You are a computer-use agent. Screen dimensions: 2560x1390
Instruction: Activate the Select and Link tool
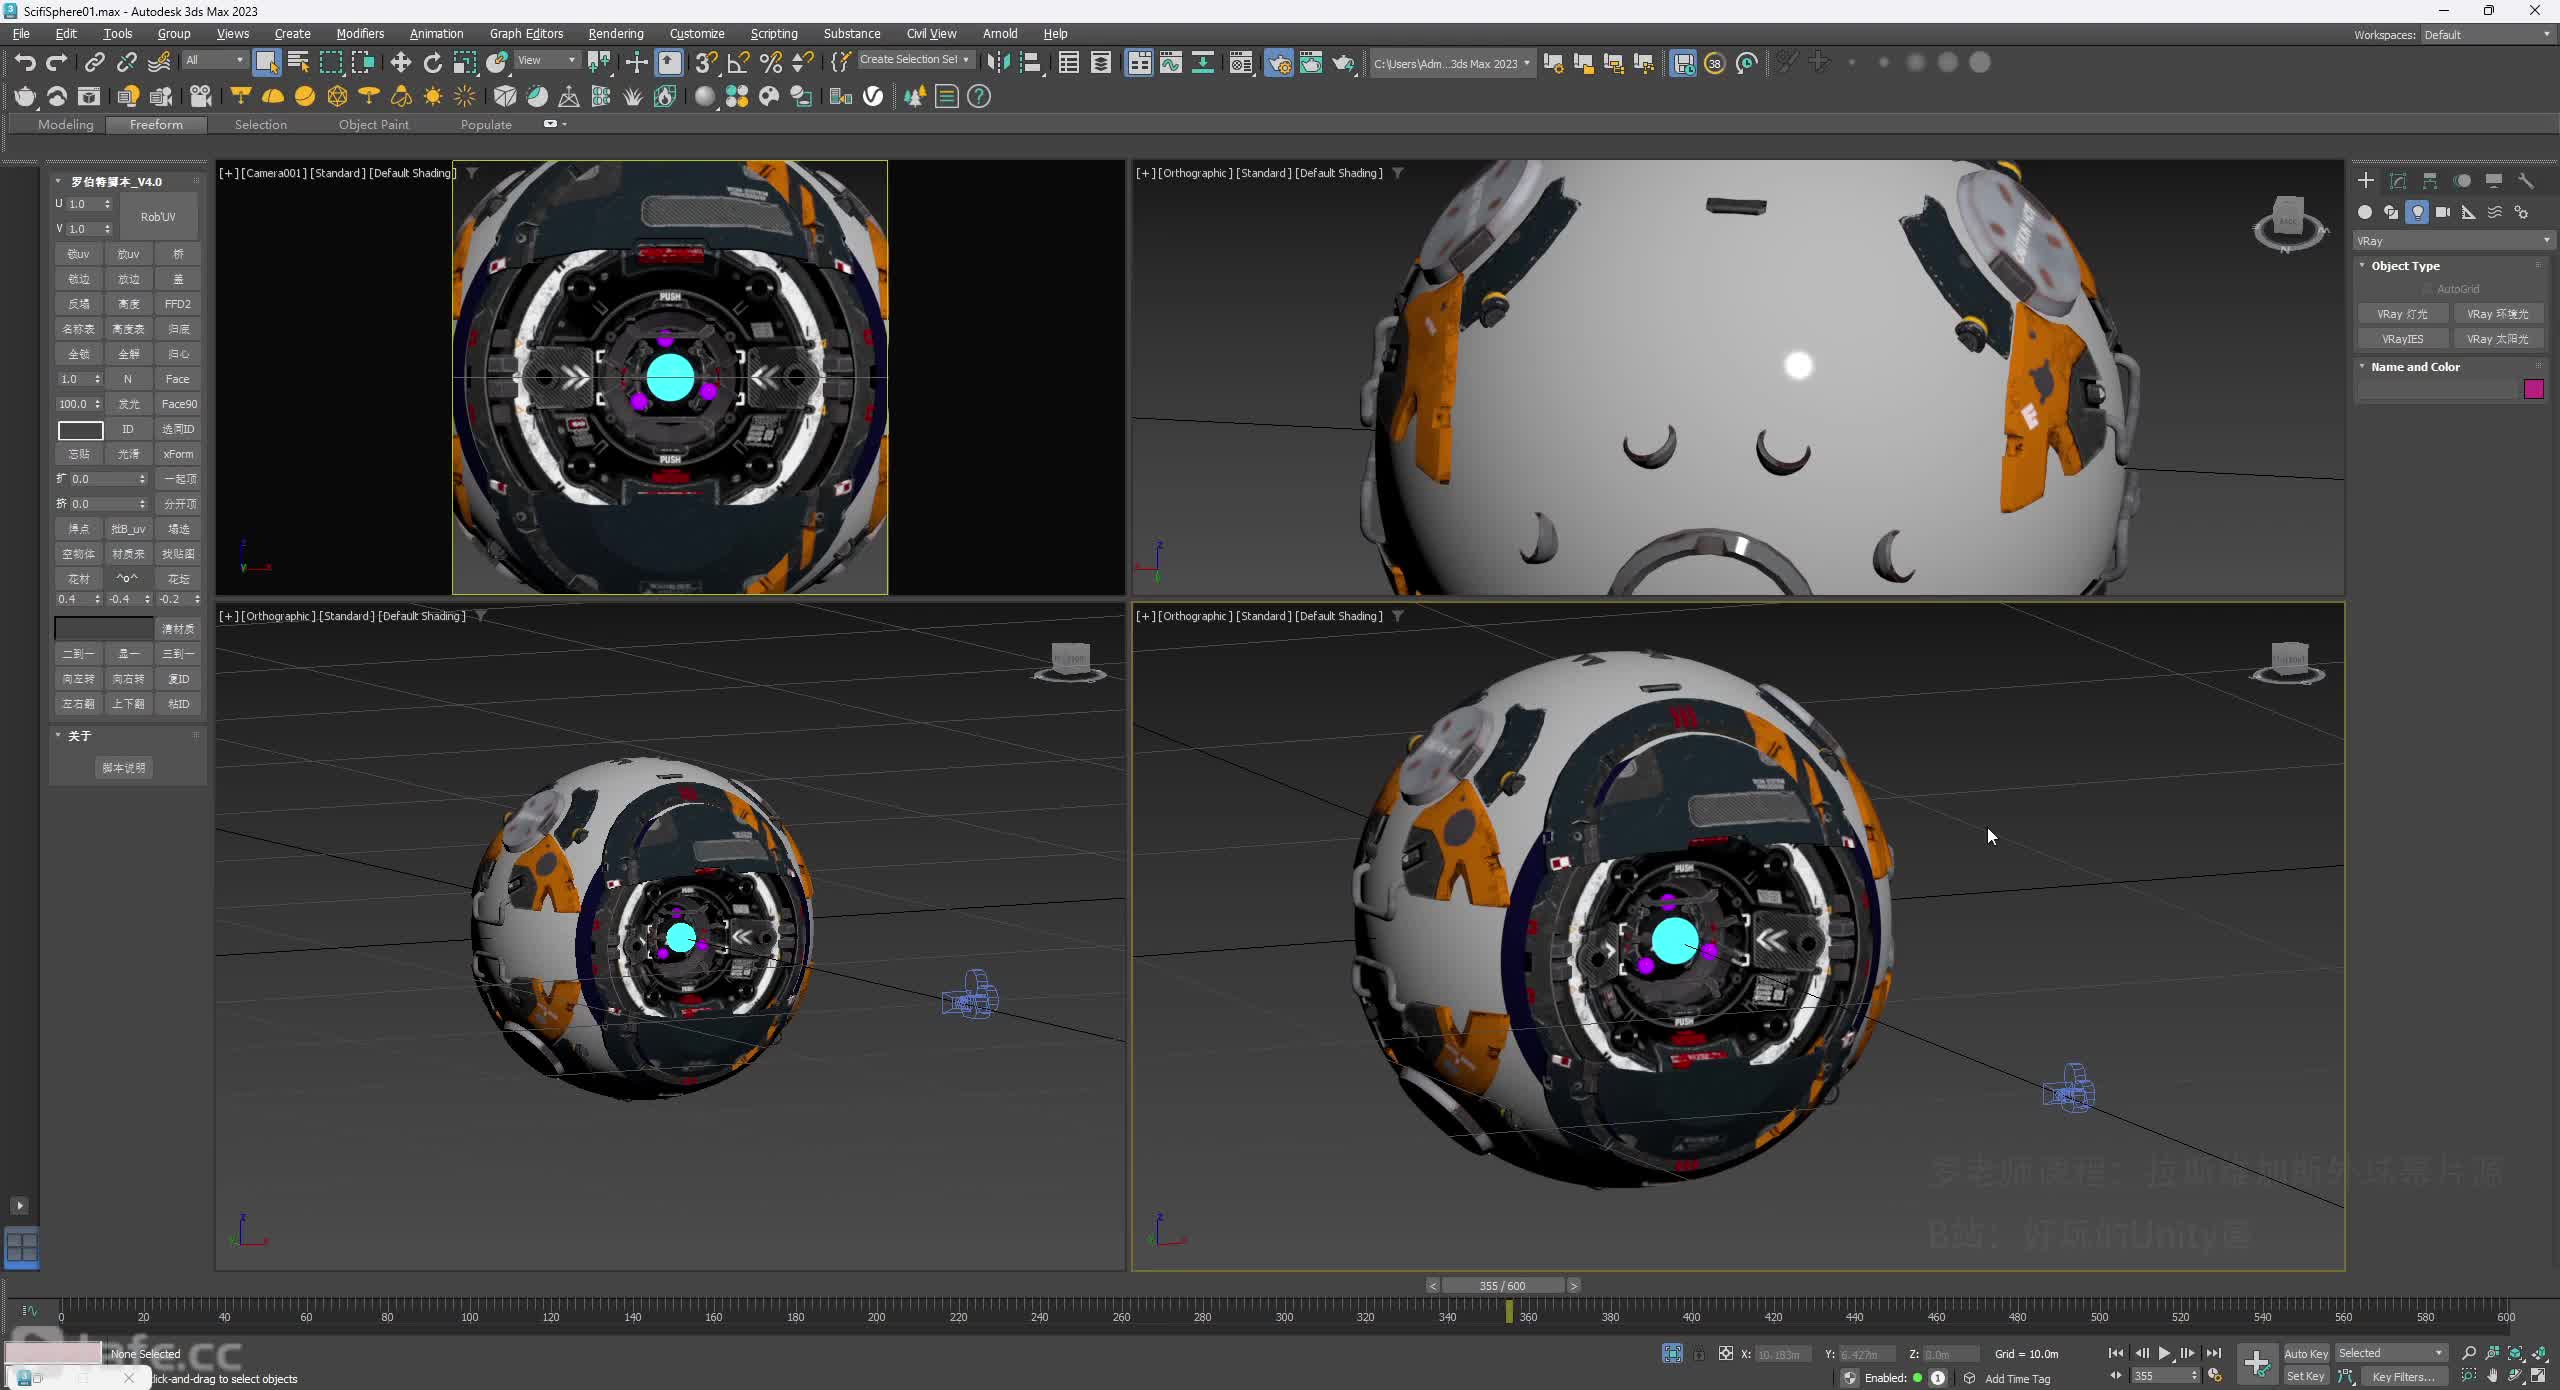(94, 63)
